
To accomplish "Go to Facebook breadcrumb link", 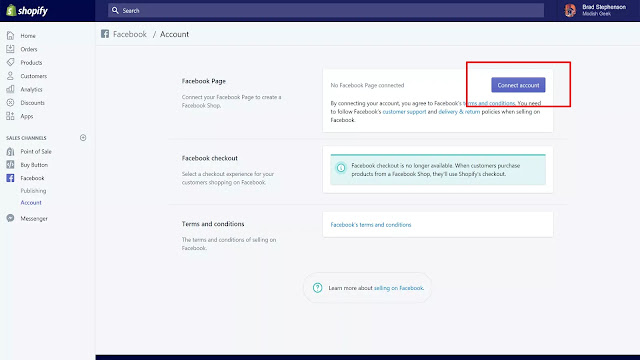I will click(129, 34).
